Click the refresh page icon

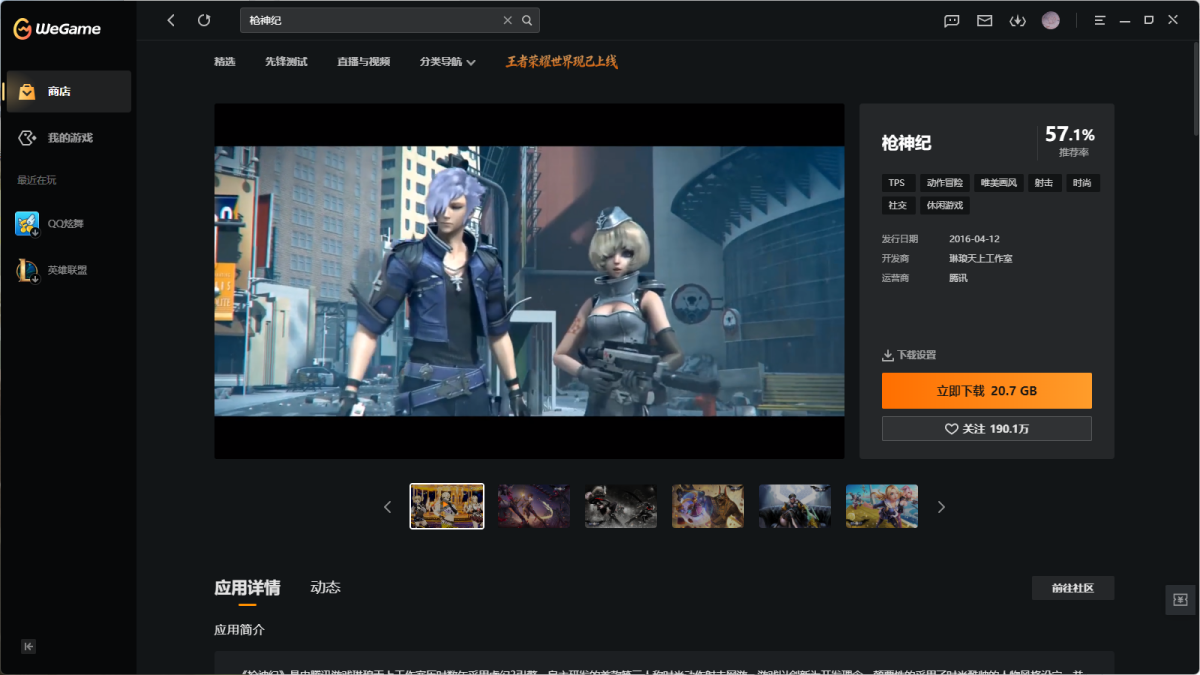tap(204, 20)
